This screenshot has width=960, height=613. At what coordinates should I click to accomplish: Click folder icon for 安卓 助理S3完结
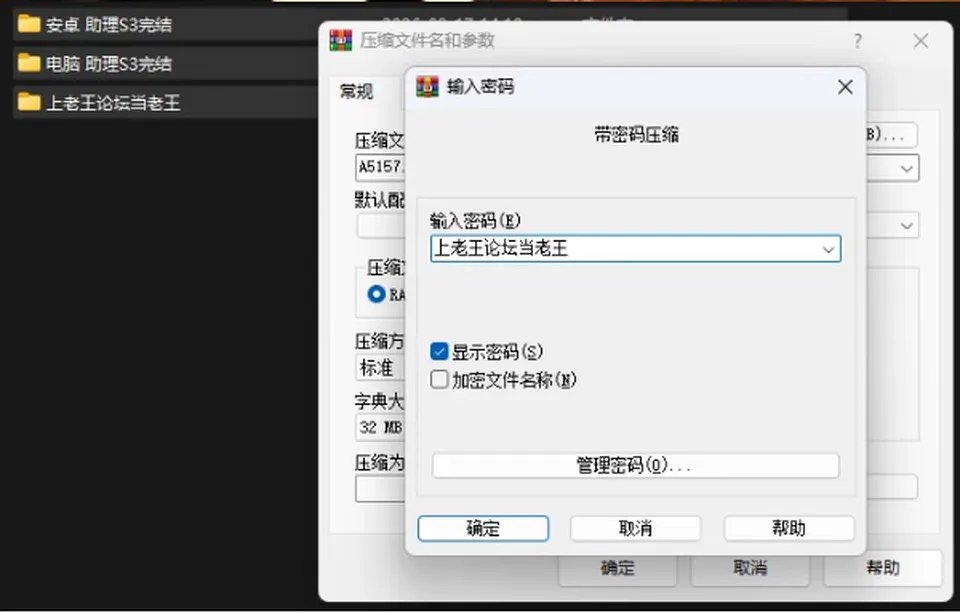[29, 24]
